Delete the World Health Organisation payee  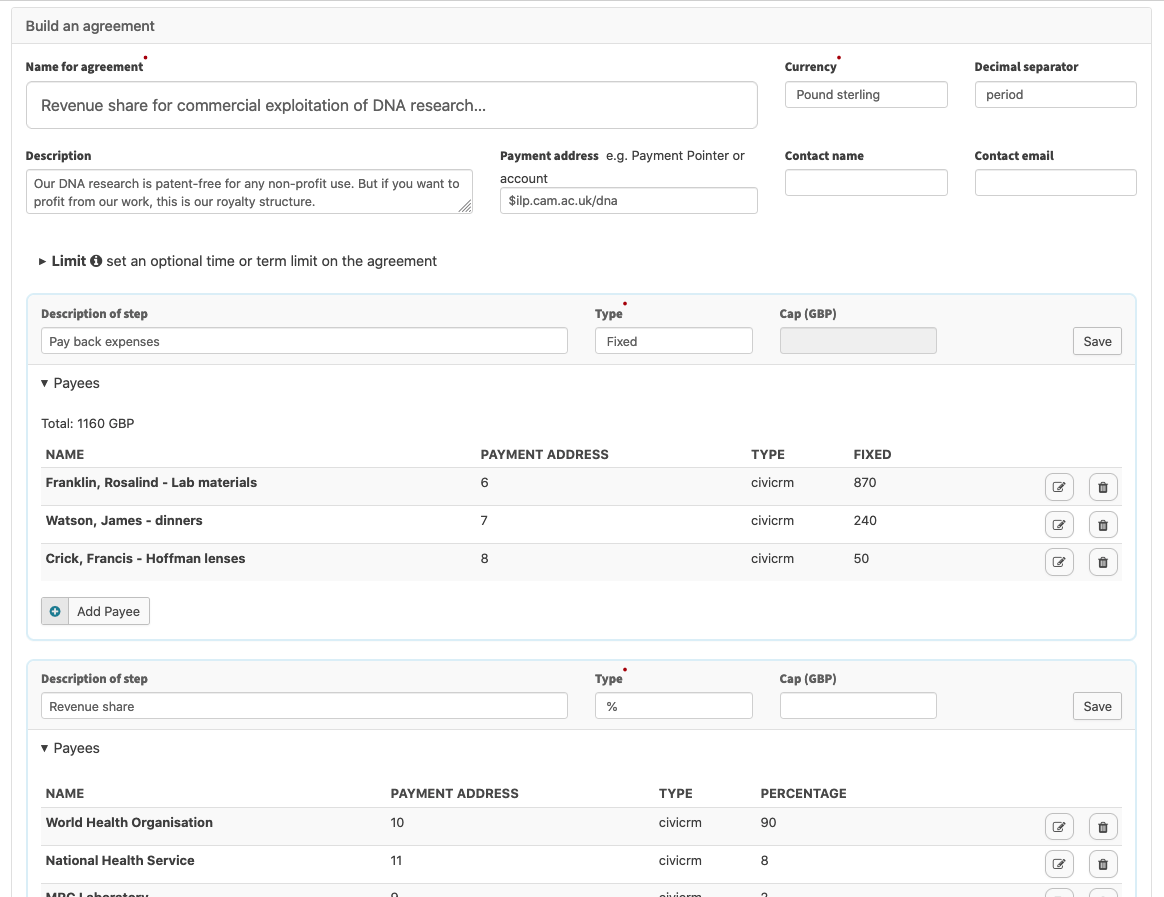[x=1102, y=826]
